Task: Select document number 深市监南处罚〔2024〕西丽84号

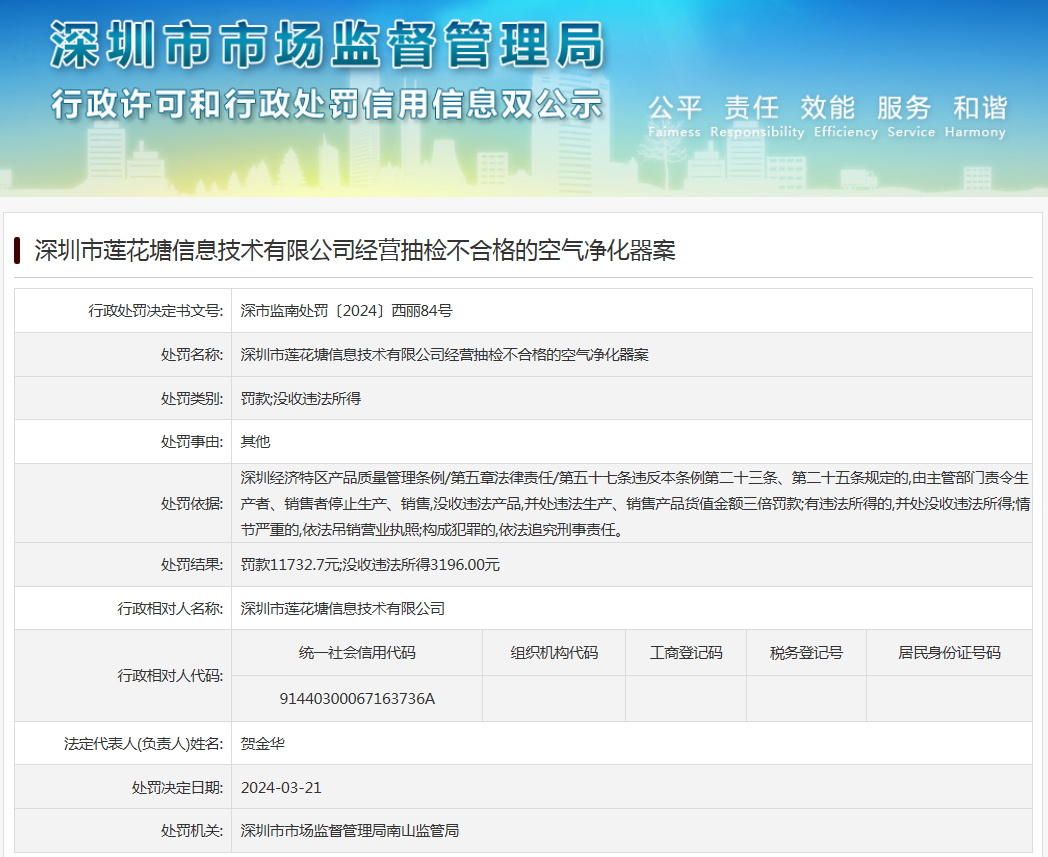Action: click(346, 311)
